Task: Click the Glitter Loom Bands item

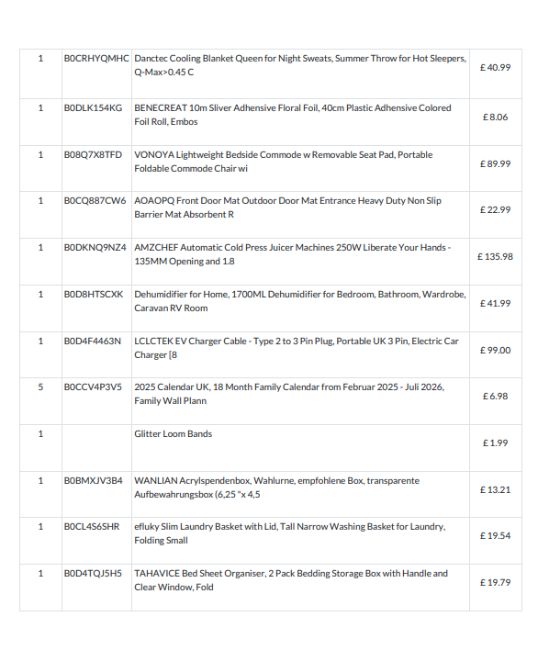Action: click(173, 434)
